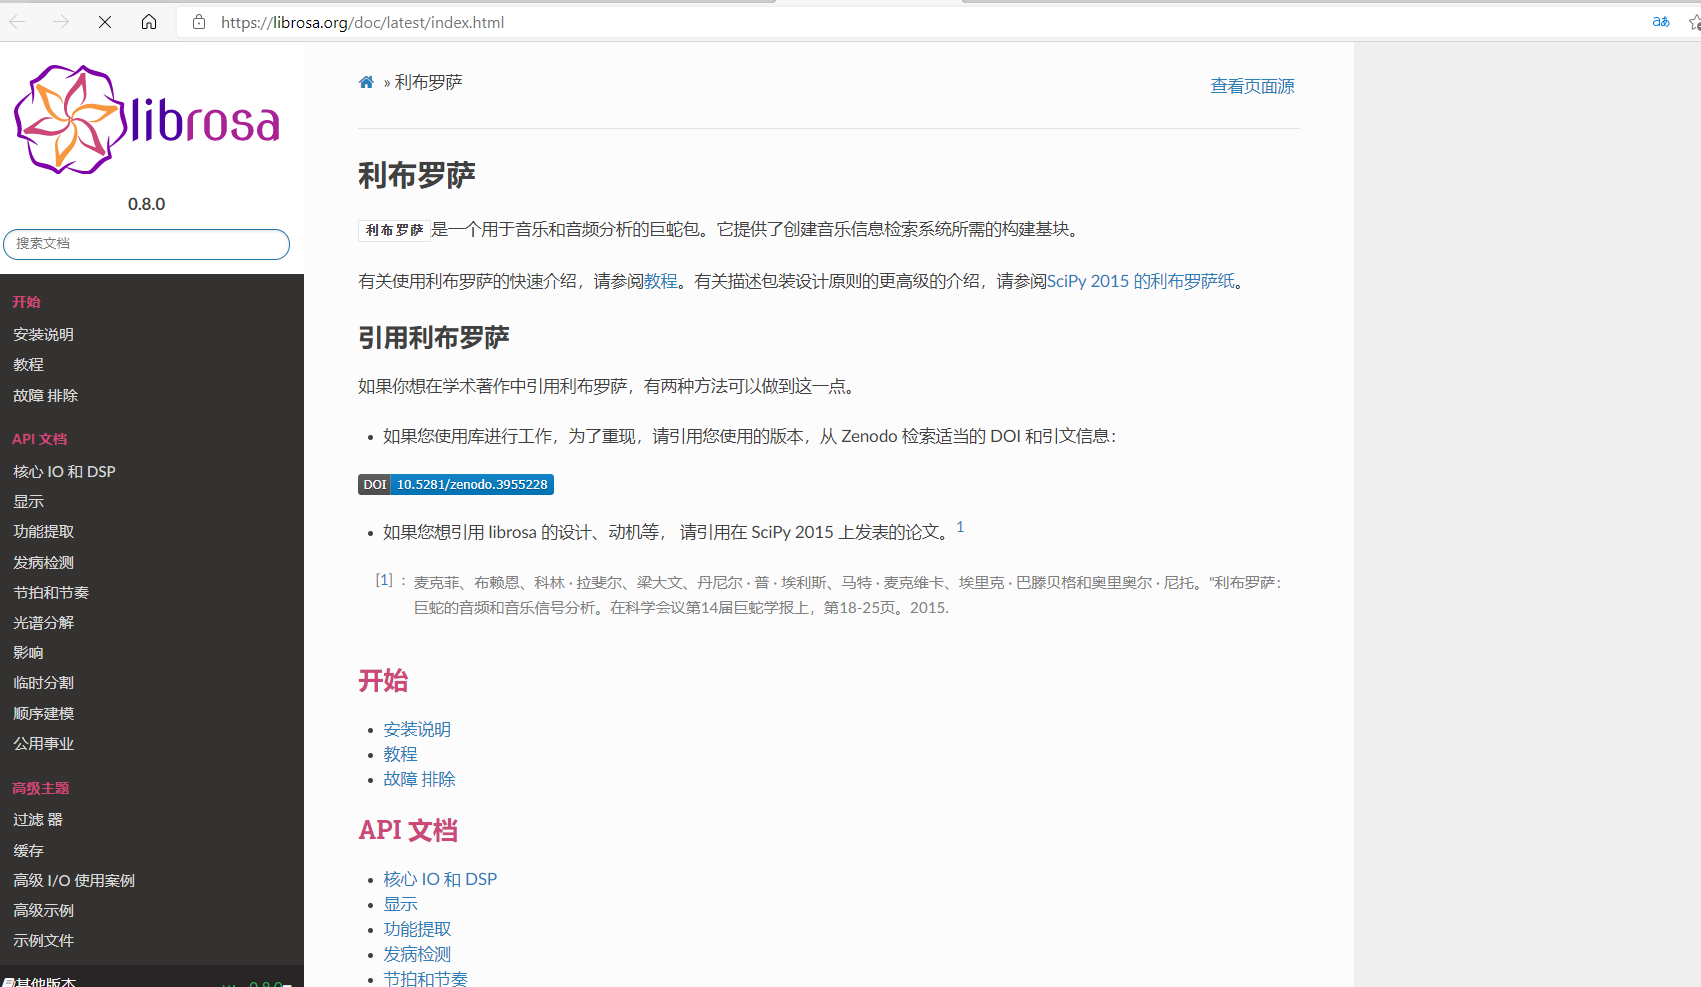This screenshot has height=987, width=1701.
Task: Click the 搜索文档 search field
Action: pos(146,244)
